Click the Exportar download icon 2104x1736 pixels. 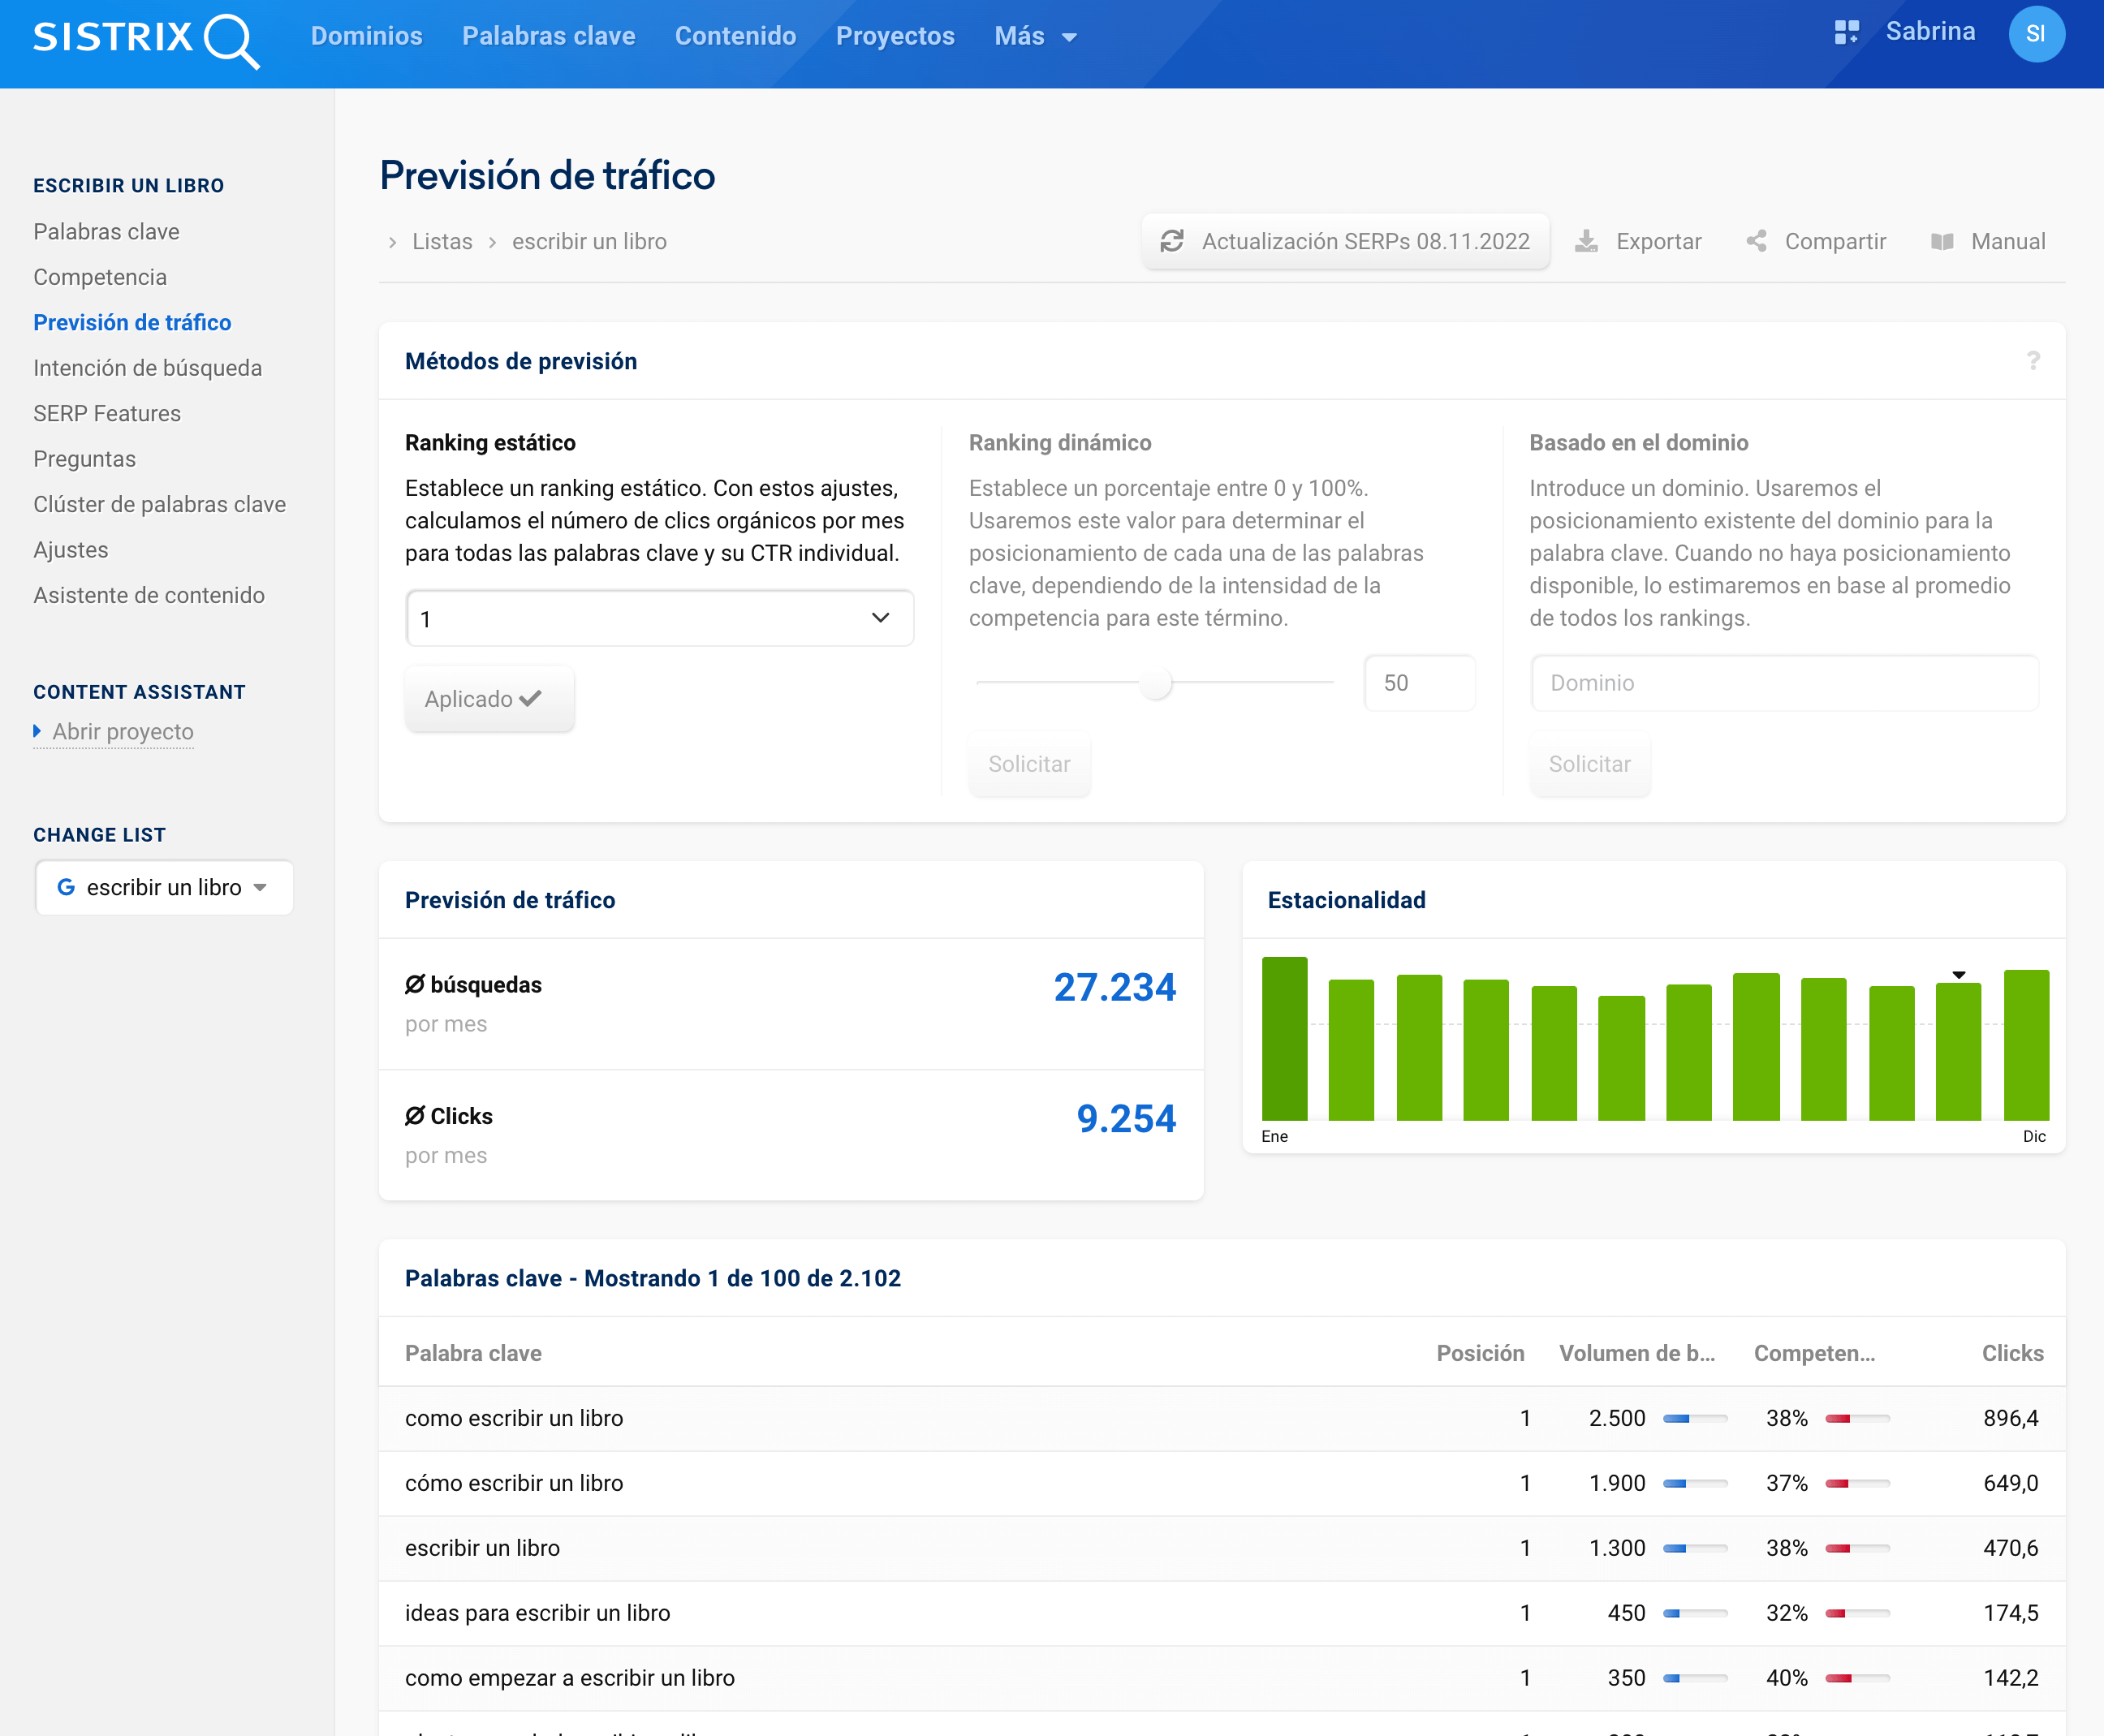click(1586, 241)
